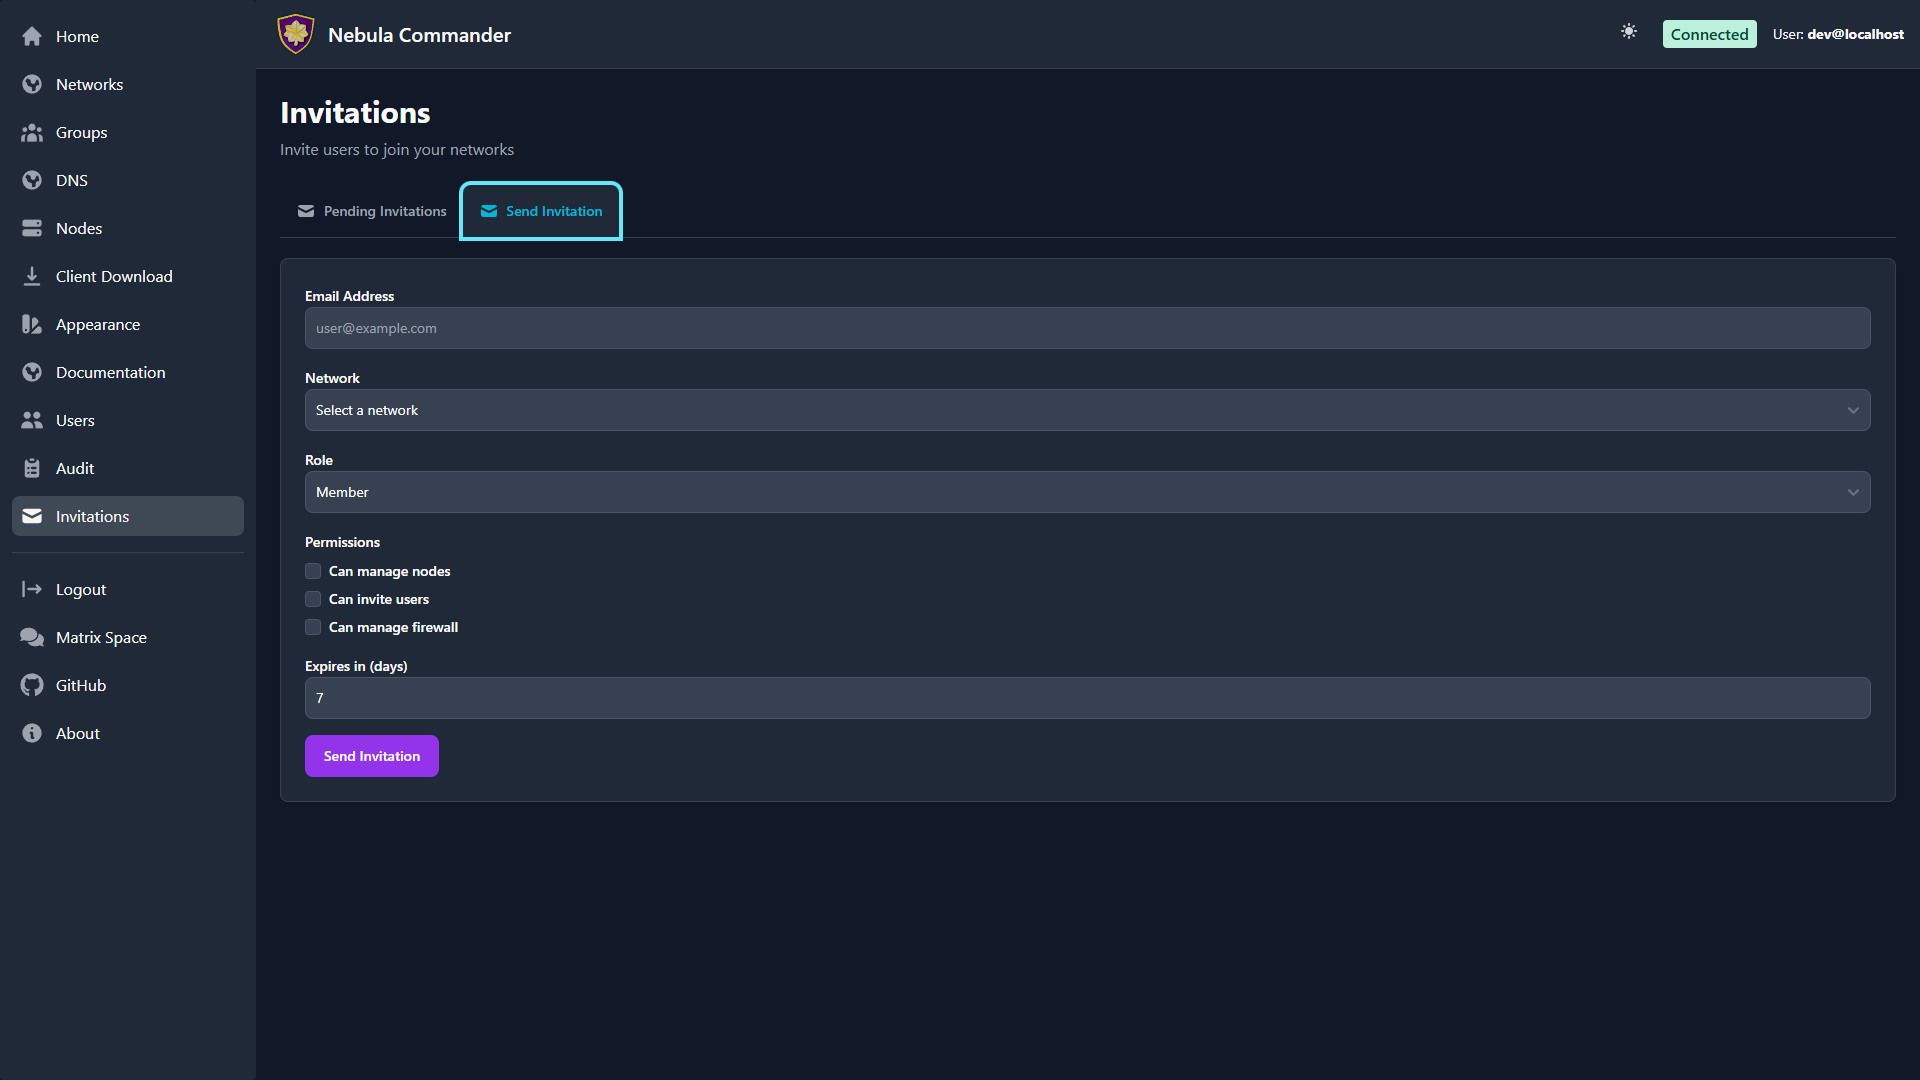Click the Invitations envelope icon in sidebar
1920x1080 pixels.
click(x=32, y=516)
